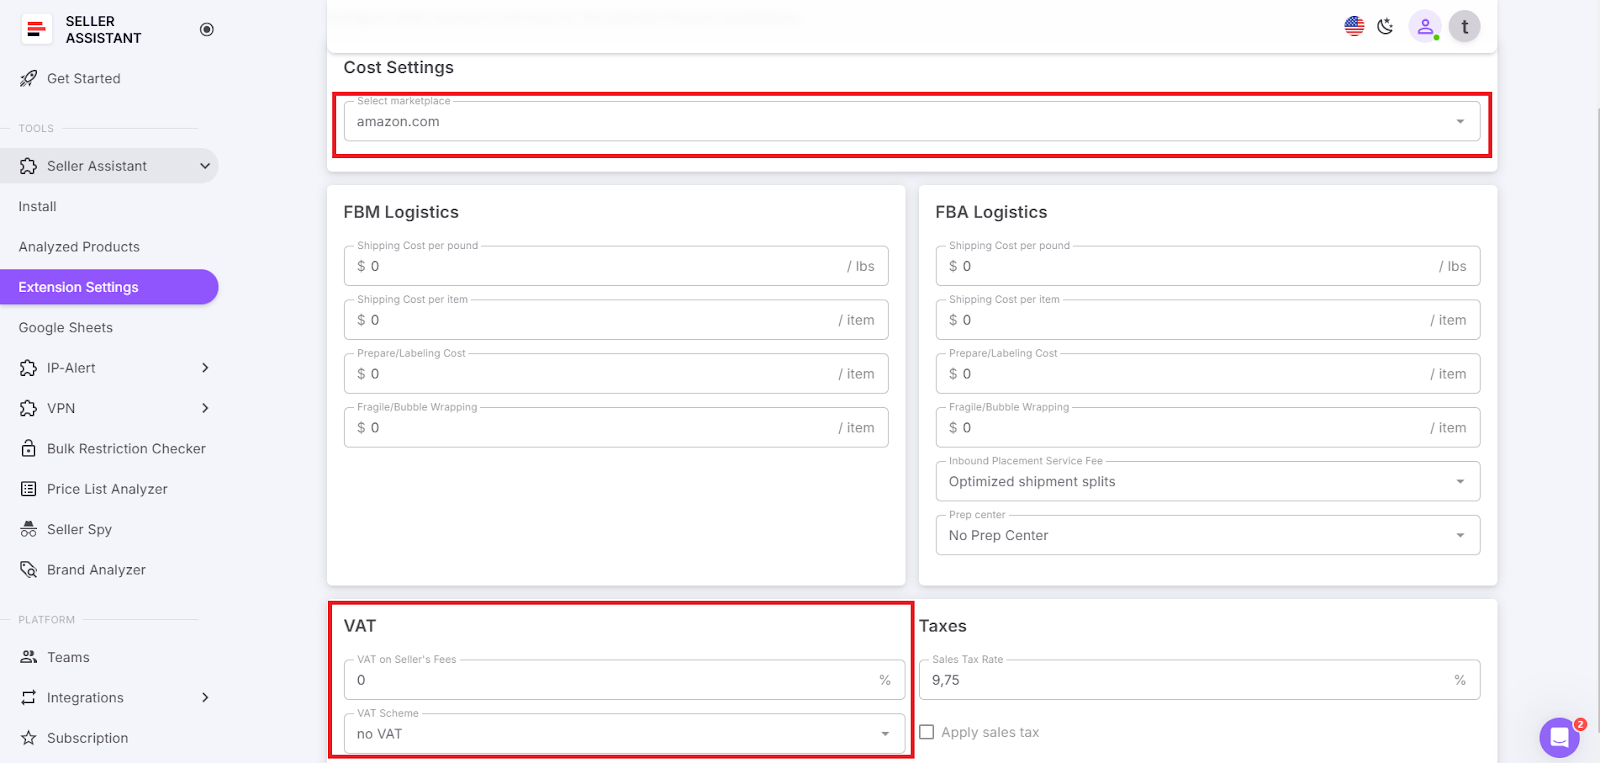This screenshot has height=763, width=1600.
Task: Edit FBA Fragile/Bubble Wrapping field
Action: tap(1208, 427)
